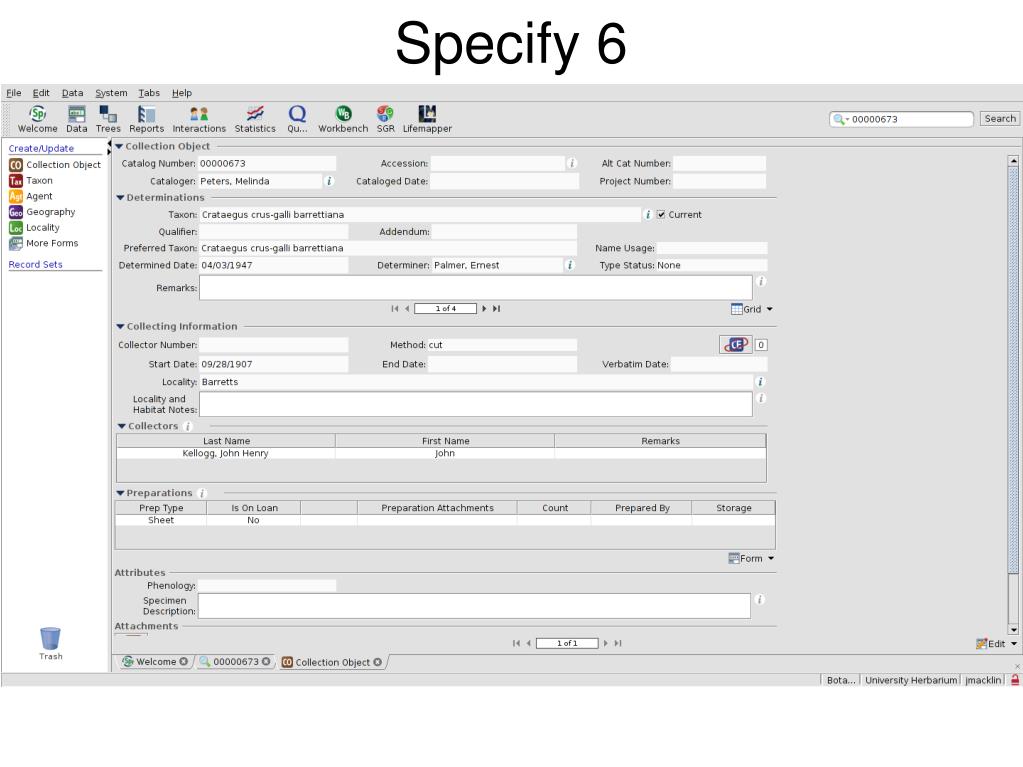
Task: Open the Edit menu
Action: [x=41, y=93]
